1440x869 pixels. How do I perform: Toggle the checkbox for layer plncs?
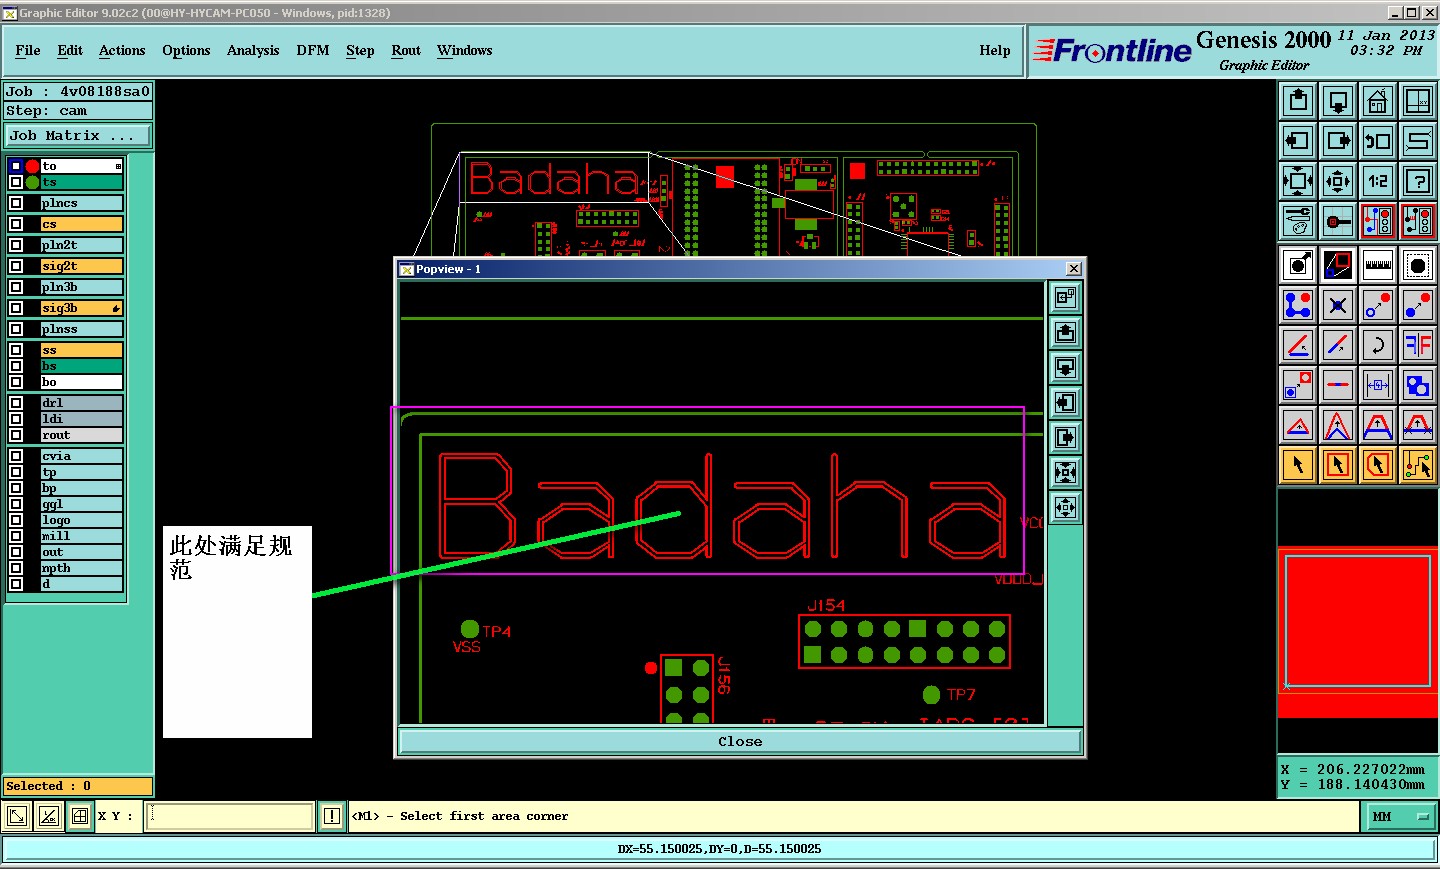16,203
